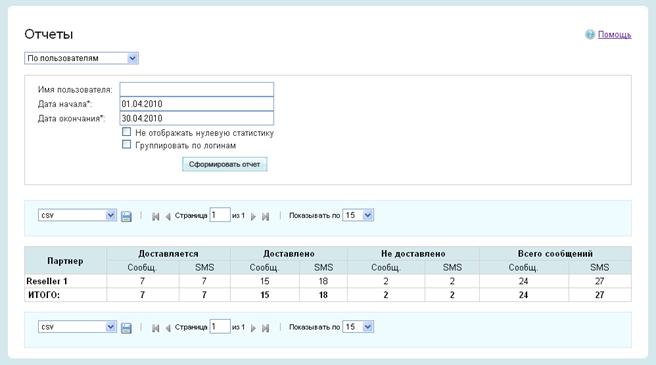
Task: Click the bottom page number input
Action: tap(220, 326)
